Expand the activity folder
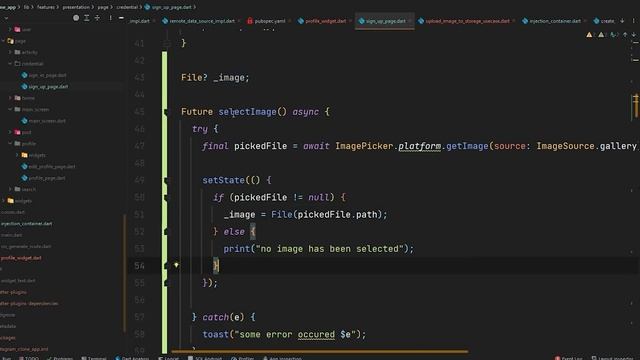The height and width of the screenshot is (360, 640). [x=10, y=52]
